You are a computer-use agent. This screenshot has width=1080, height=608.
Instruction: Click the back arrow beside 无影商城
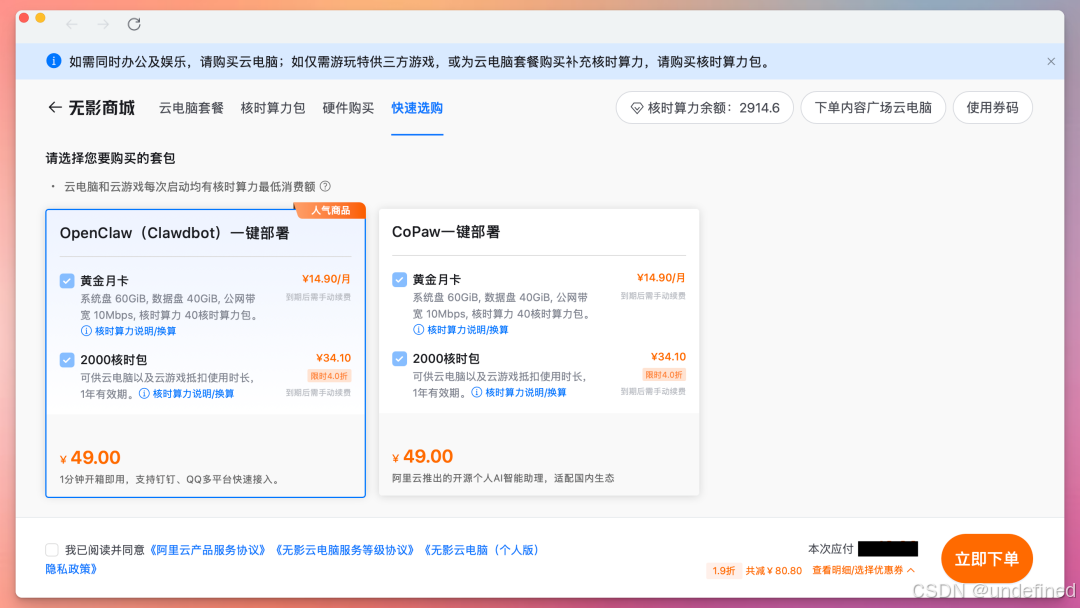coord(55,107)
